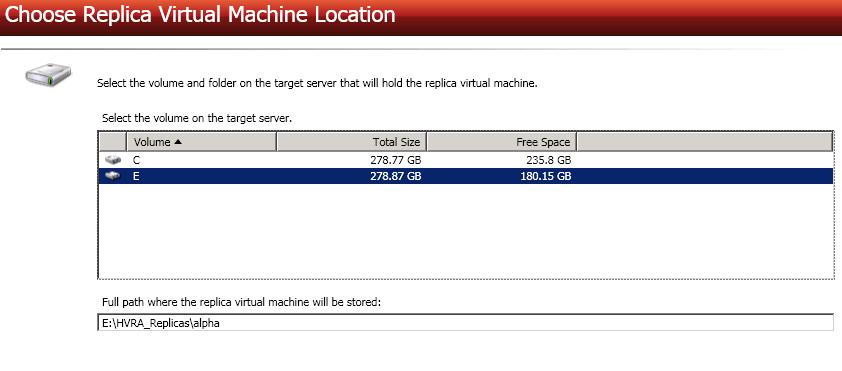The height and width of the screenshot is (371, 842).
Task: Sort by the Total Size column header
Action: [x=351, y=142]
